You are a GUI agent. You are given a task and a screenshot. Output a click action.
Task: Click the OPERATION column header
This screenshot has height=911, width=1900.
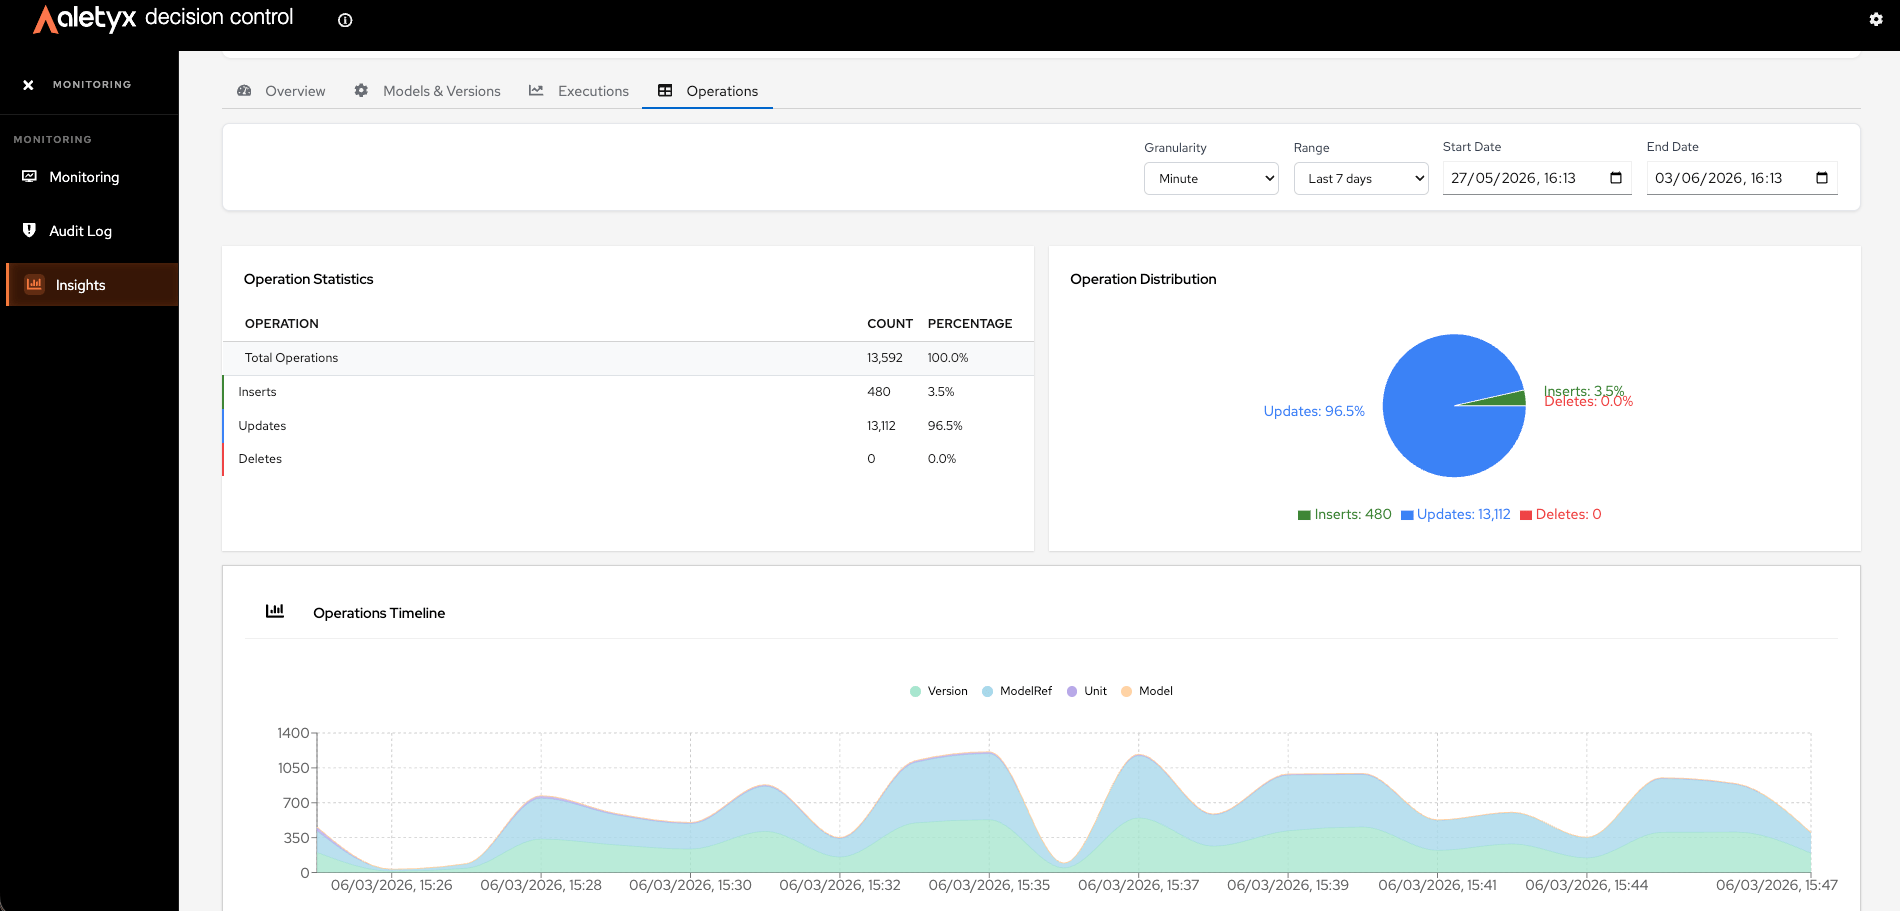[282, 324]
